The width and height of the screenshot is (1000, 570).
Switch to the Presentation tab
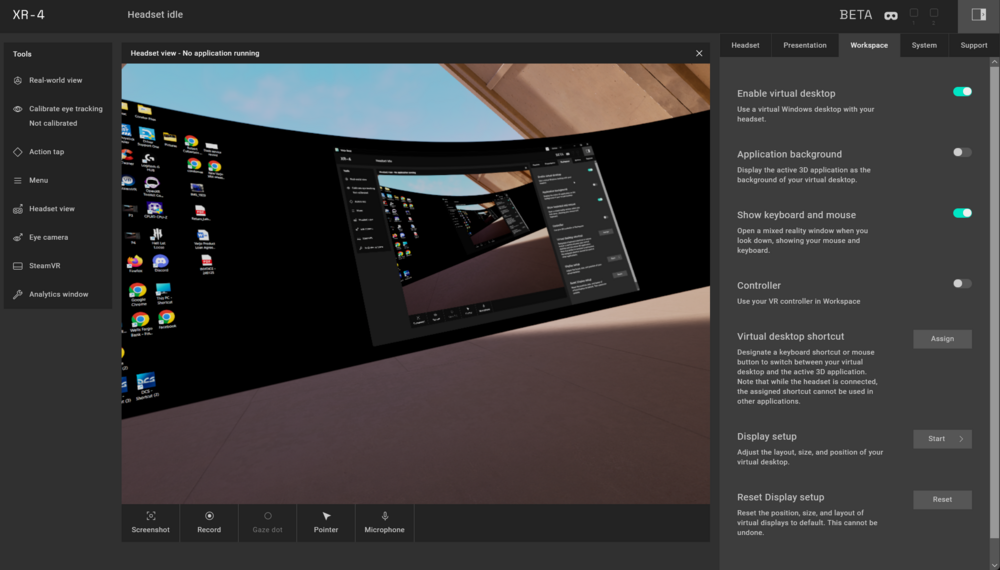click(805, 45)
